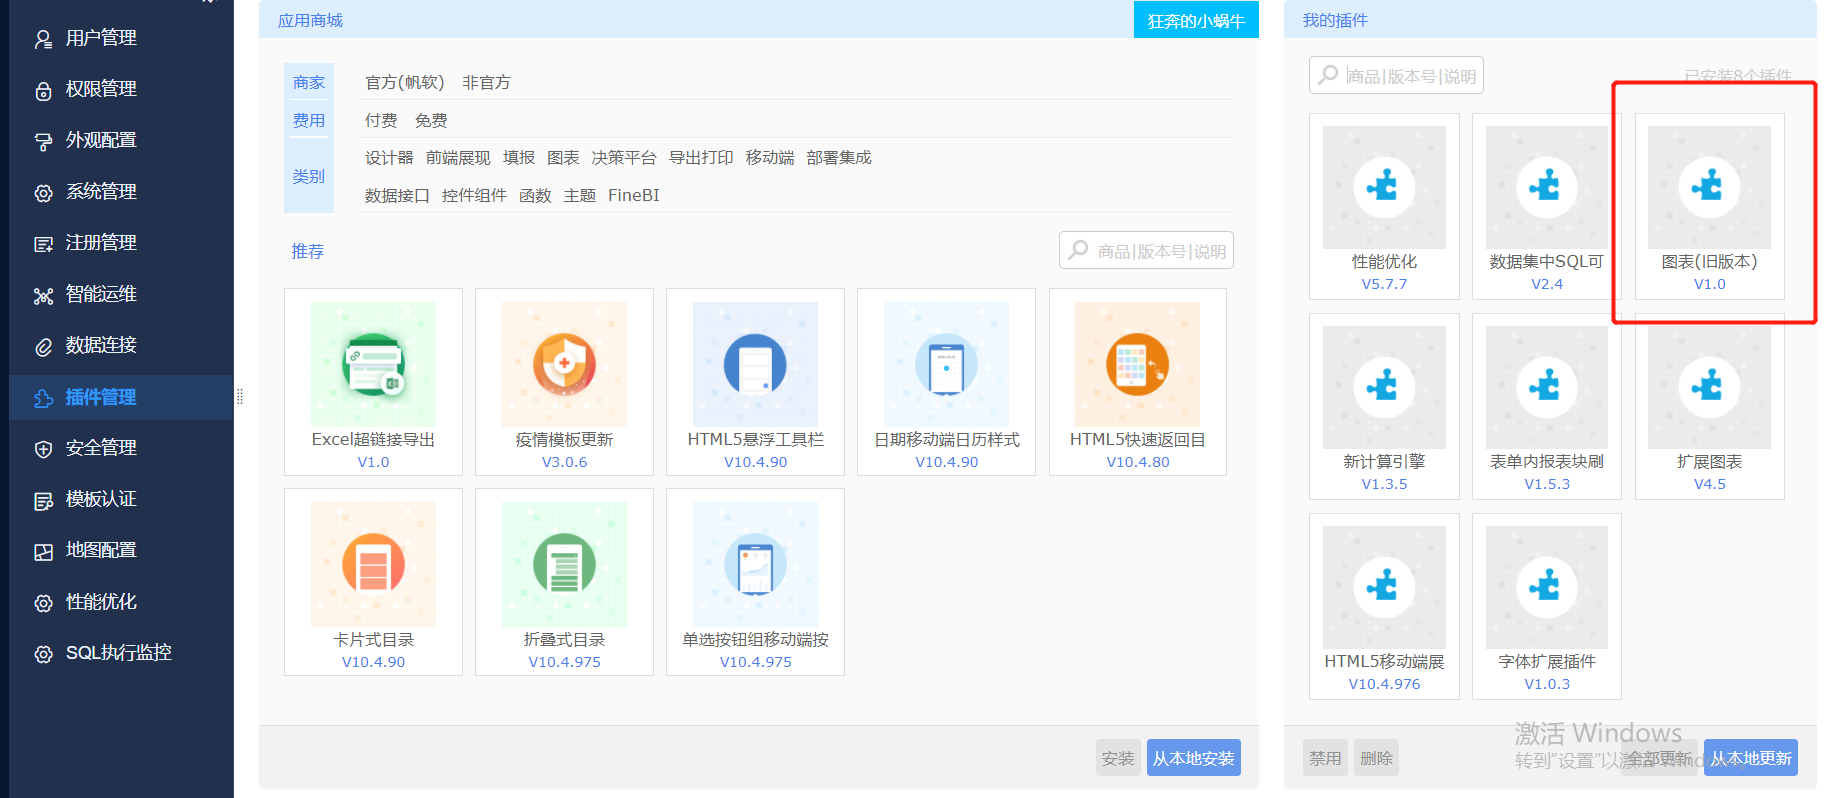Select installed plugin 字体扩展插件 V1.0.3
The height and width of the screenshot is (798, 1841).
coord(1546,606)
